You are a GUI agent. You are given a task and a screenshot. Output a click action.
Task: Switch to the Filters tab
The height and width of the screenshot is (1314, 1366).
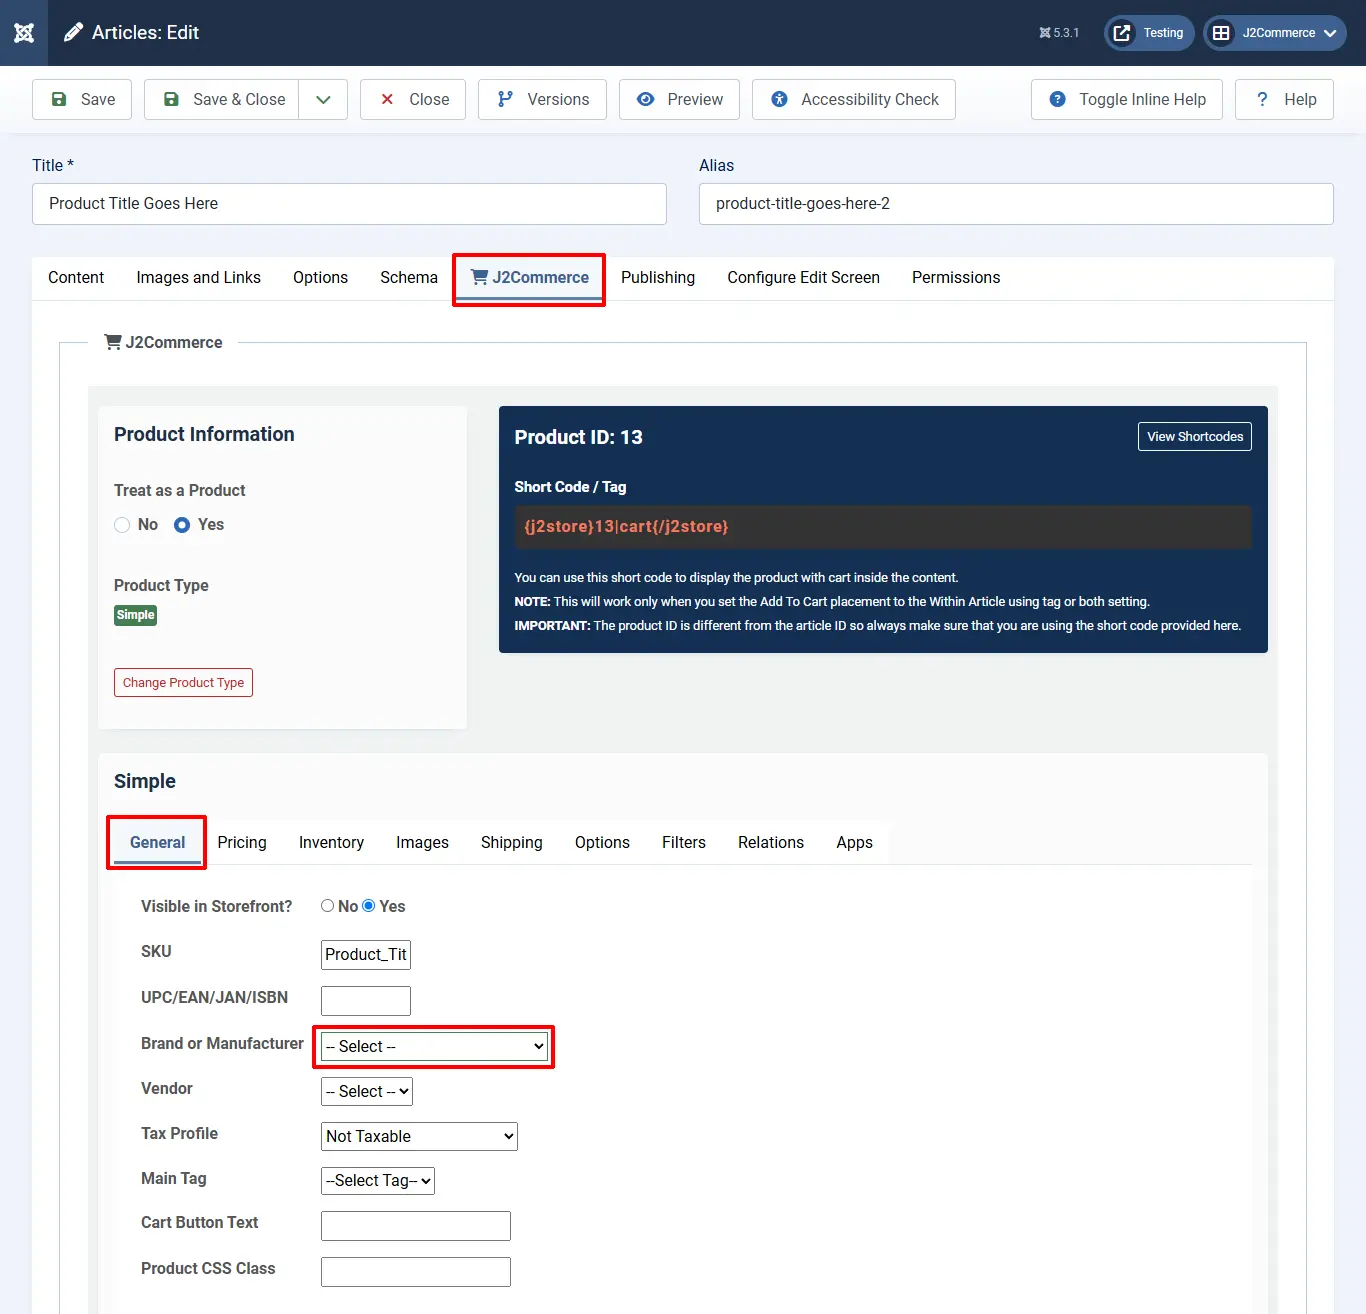[x=684, y=843]
